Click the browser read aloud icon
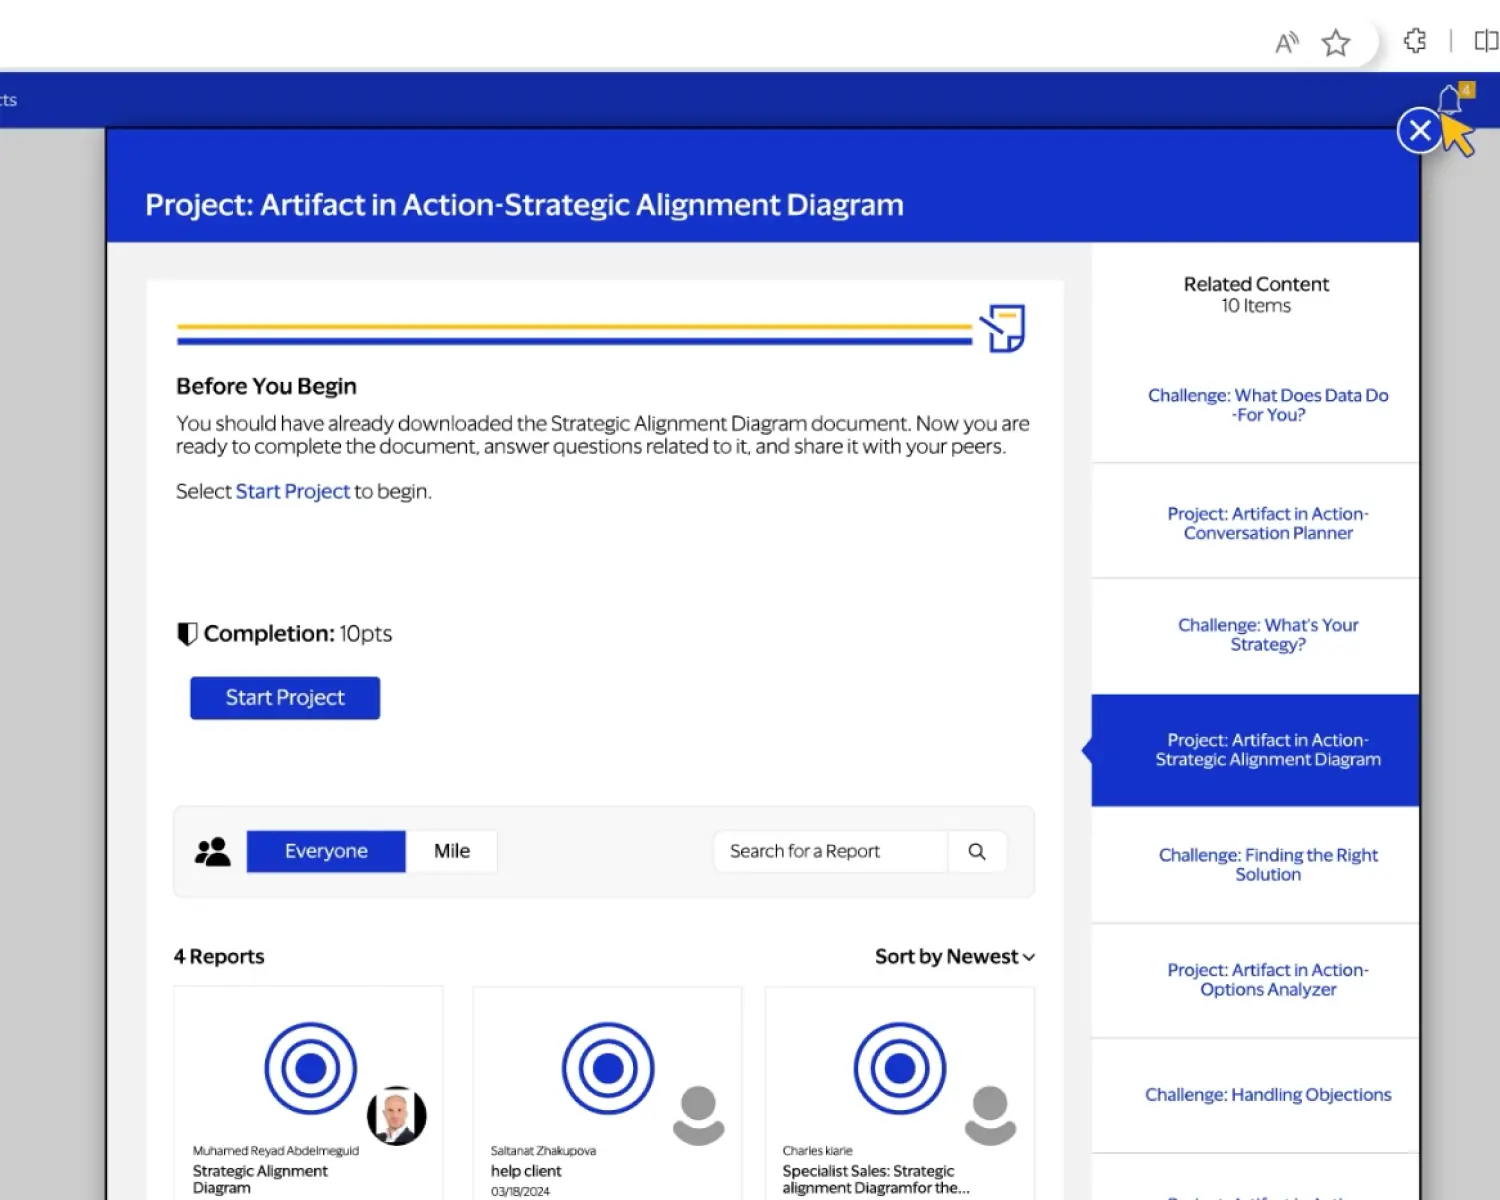This screenshot has width=1500, height=1200. tap(1286, 42)
